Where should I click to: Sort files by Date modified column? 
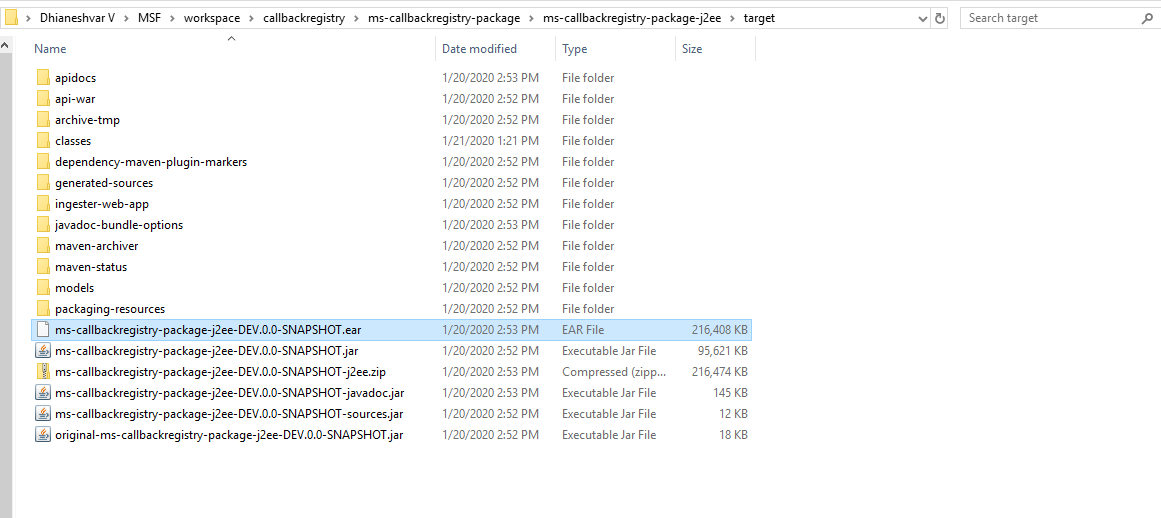[x=479, y=49]
